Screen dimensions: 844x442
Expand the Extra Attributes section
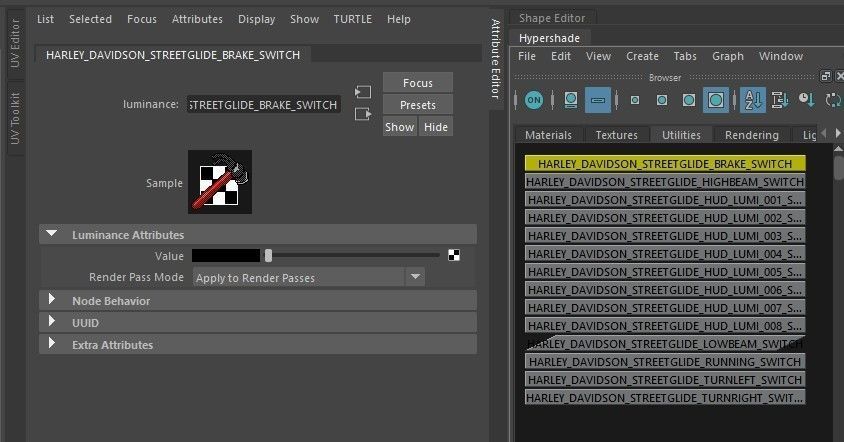tap(52, 344)
